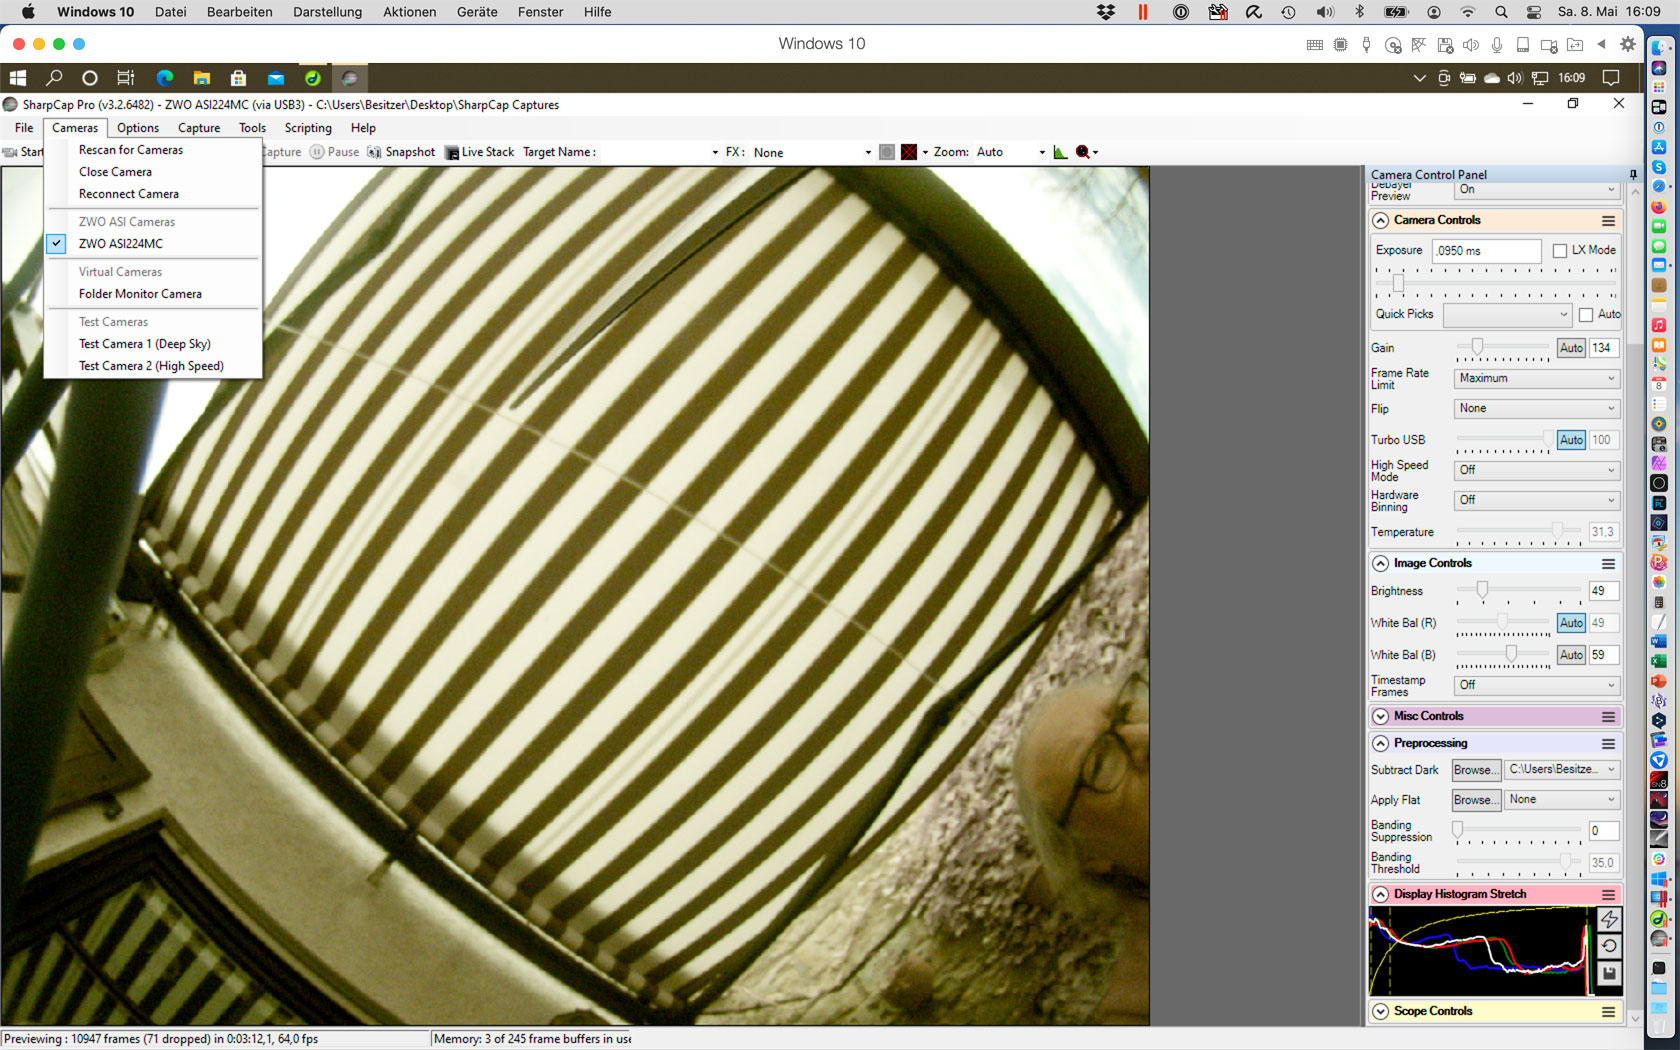The image size is (1680, 1050).
Task: Open Frame Rate Limit dropdown
Action: pos(1536,379)
